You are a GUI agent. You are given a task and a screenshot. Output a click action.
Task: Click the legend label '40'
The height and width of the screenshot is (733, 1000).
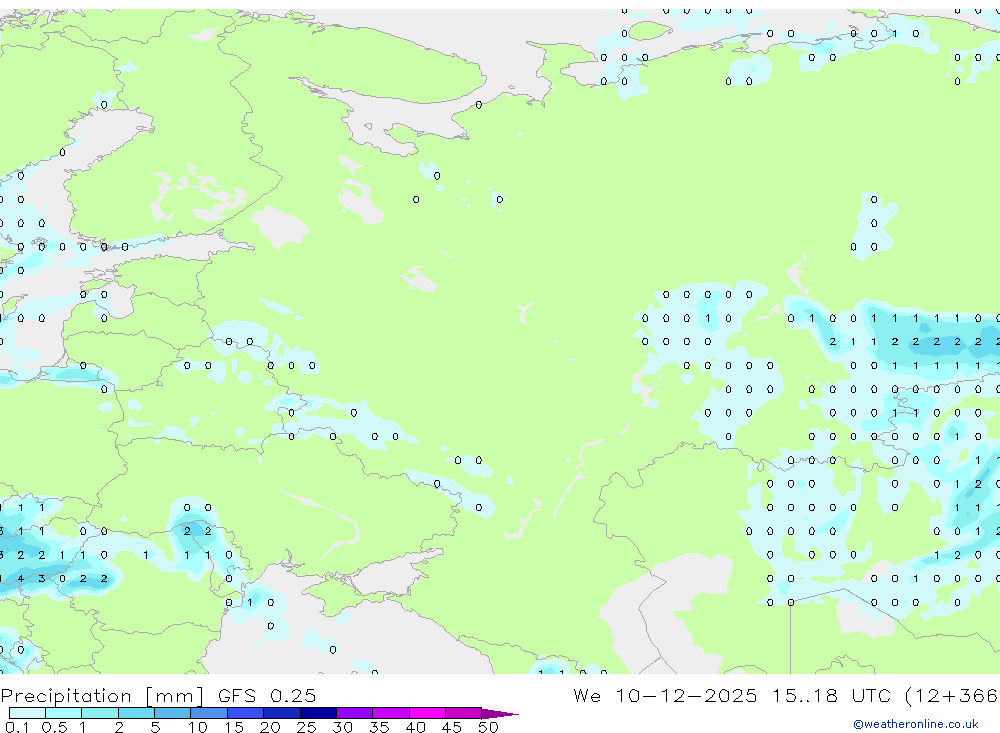click(x=415, y=727)
